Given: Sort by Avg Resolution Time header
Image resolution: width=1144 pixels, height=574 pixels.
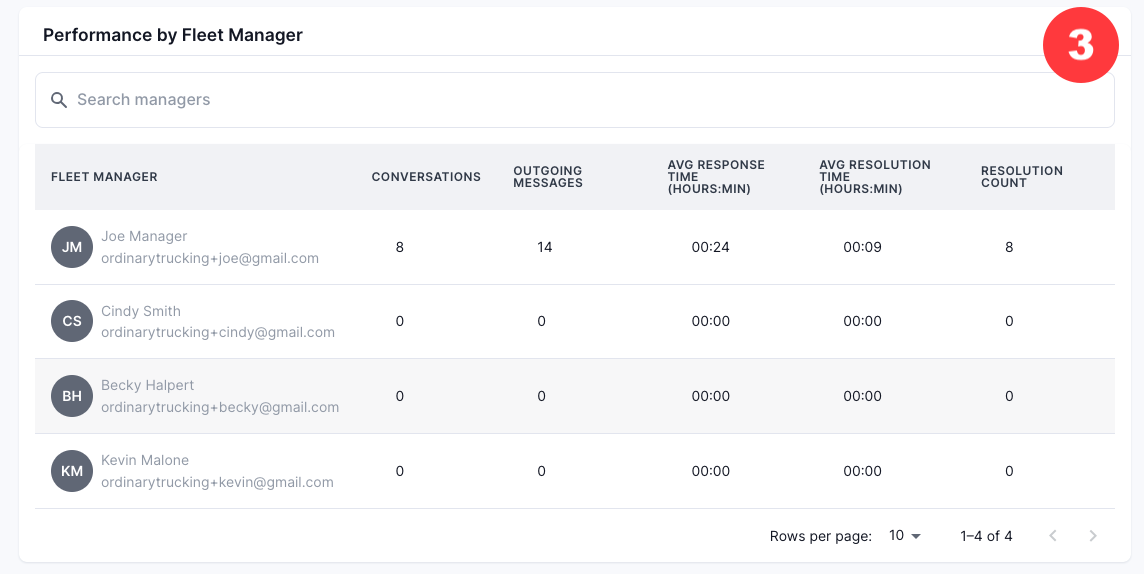Looking at the screenshot, I should tap(875, 177).
